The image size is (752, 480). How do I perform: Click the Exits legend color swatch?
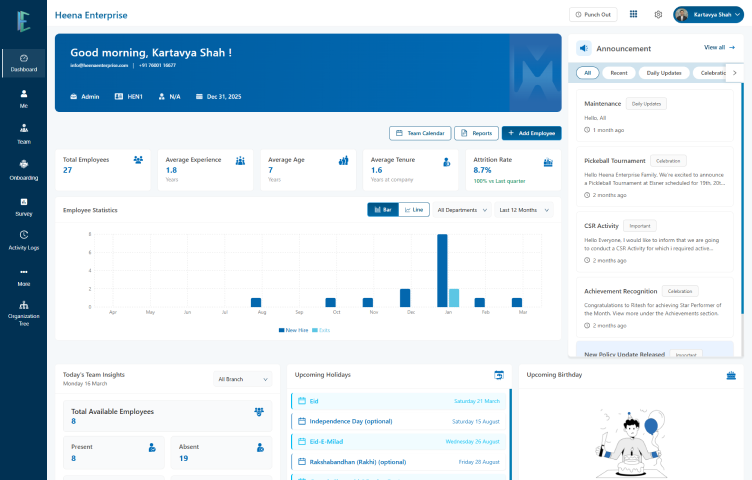(x=315, y=329)
